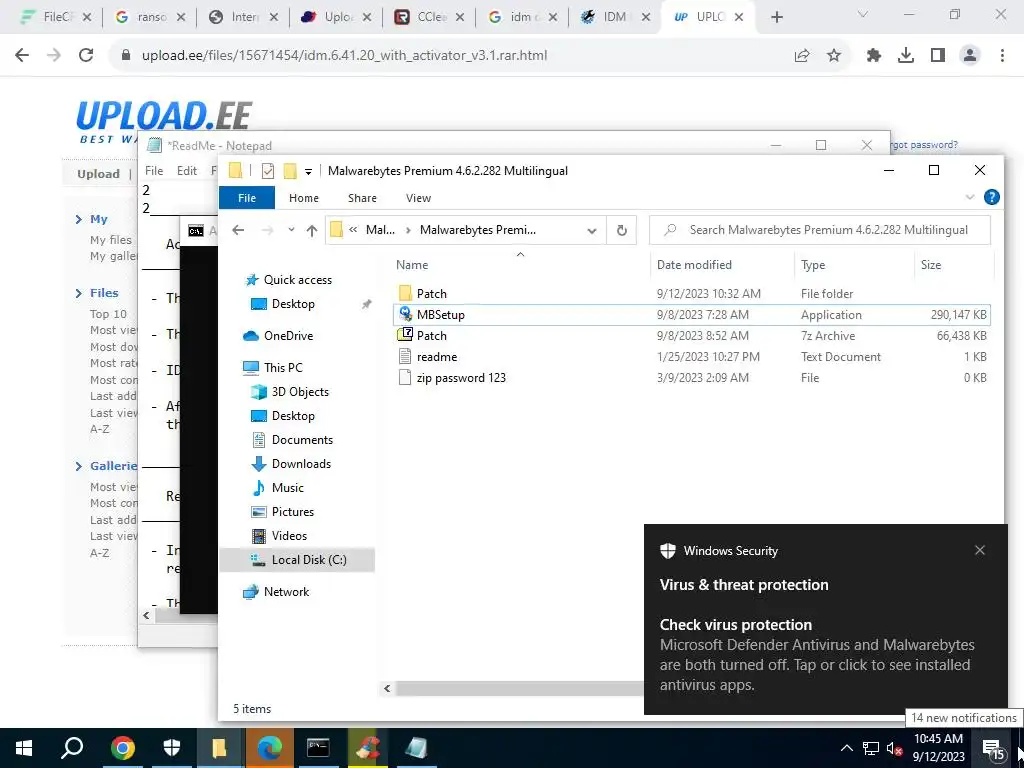Image resolution: width=1024 pixels, height=768 pixels.
Task: Open Microsoft Edge from taskbar
Action: pyautogui.click(x=269, y=748)
